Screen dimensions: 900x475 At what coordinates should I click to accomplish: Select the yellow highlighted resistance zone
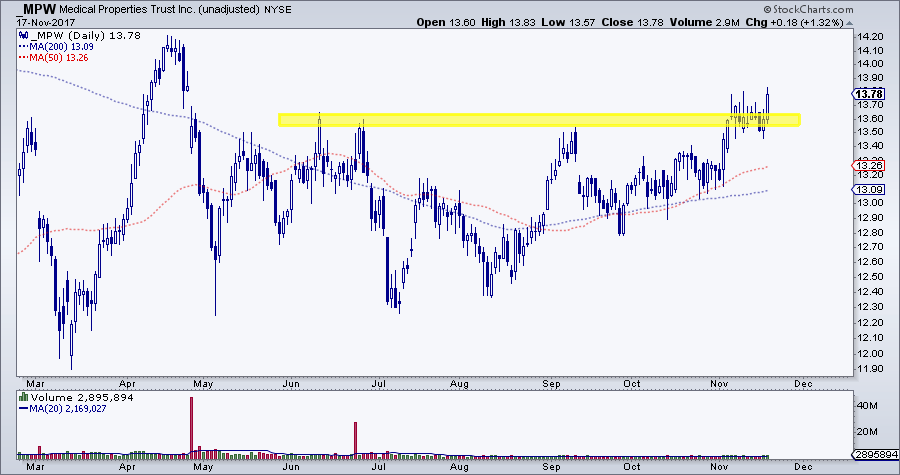point(538,120)
